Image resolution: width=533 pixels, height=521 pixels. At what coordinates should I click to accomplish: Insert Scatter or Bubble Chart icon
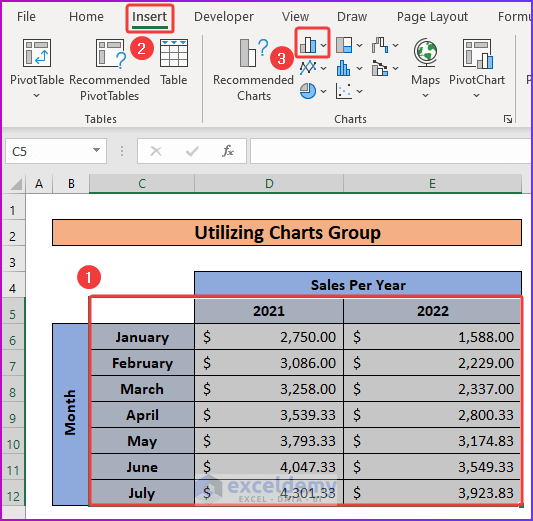(x=344, y=91)
